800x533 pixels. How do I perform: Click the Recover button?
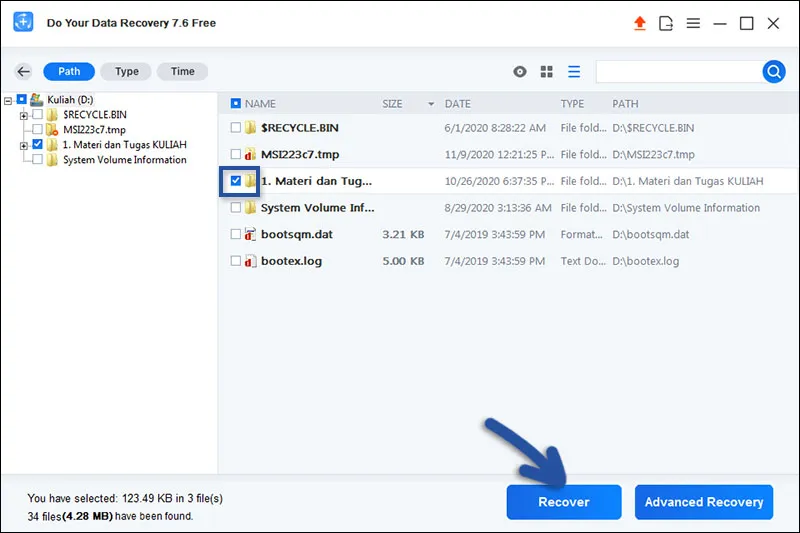click(x=564, y=502)
